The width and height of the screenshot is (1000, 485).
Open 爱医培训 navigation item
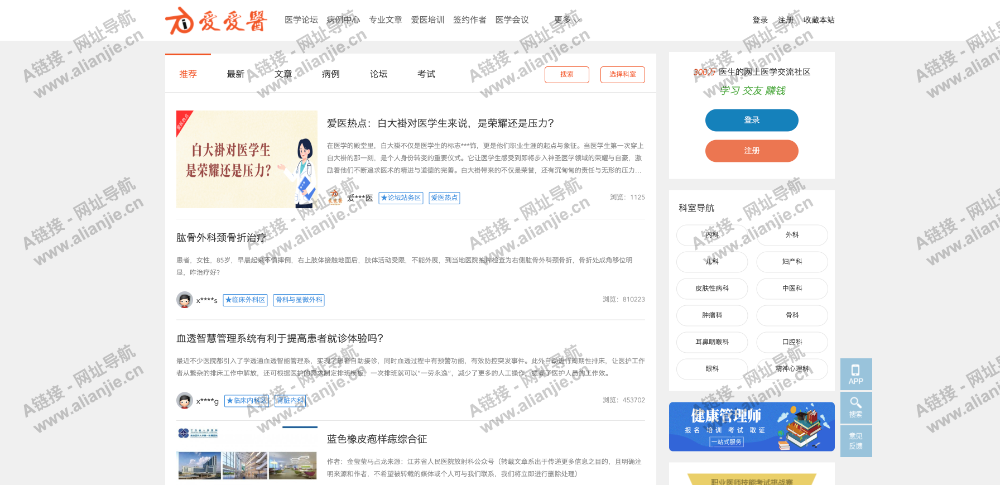pyautogui.click(x=427, y=20)
